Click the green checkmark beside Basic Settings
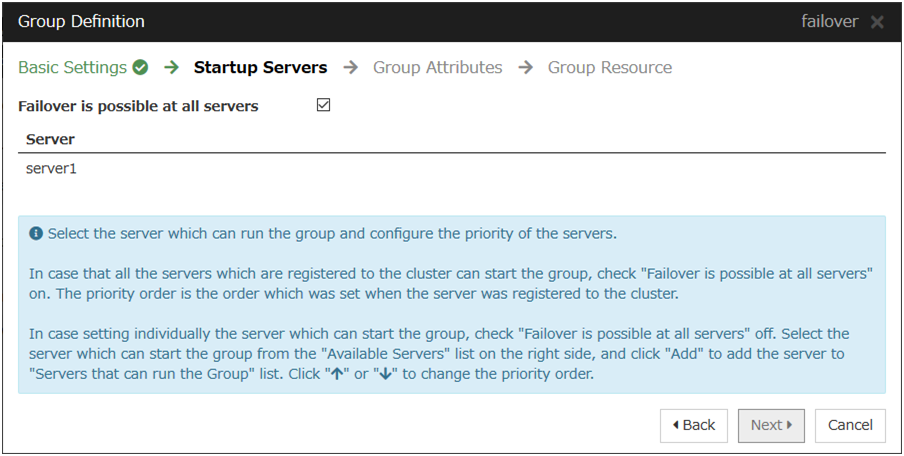Viewport: 904px width, 456px height. click(140, 68)
